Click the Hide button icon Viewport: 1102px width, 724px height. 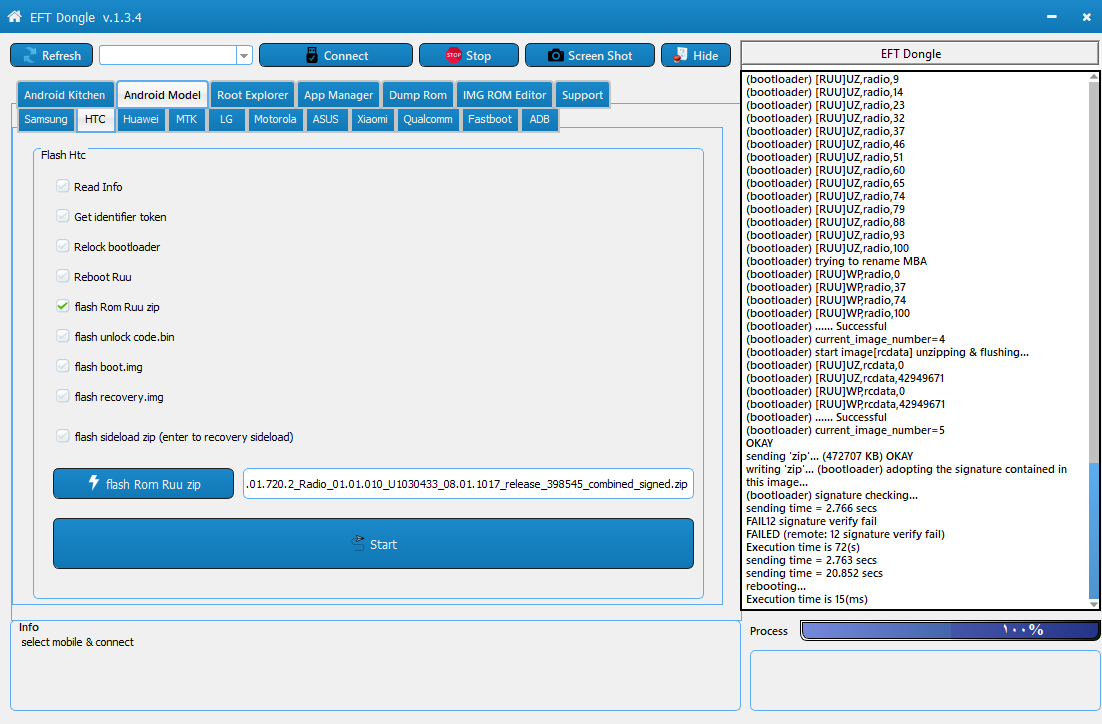[x=680, y=56]
